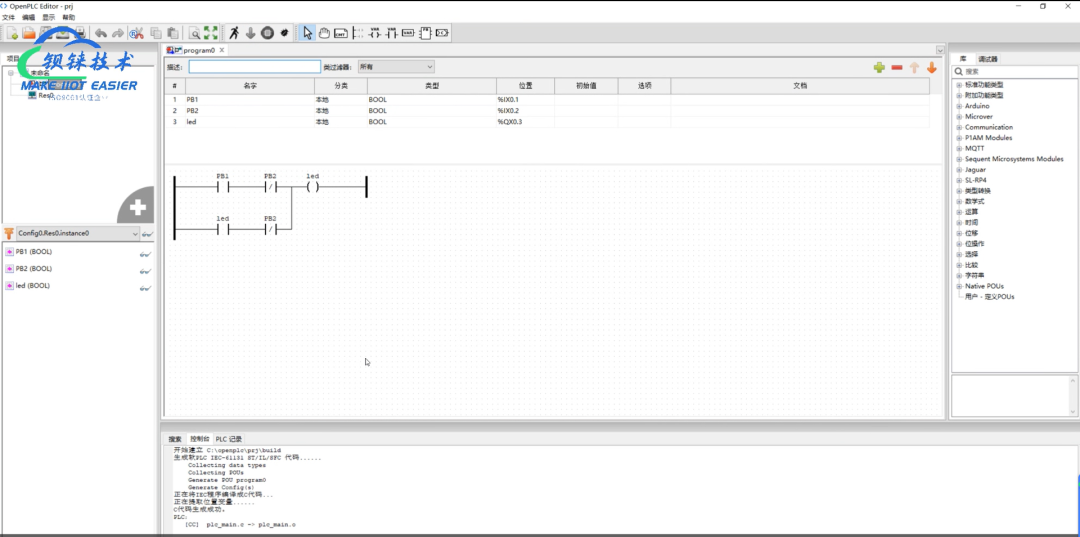This screenshot has width=1080, height=537.
Task: Click the Cut scissors icon
Action: (137, 33)
